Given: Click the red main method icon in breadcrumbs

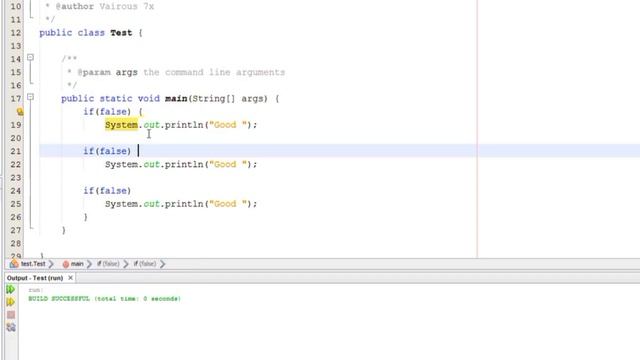Looking at the screenshot, I should 65,264.
